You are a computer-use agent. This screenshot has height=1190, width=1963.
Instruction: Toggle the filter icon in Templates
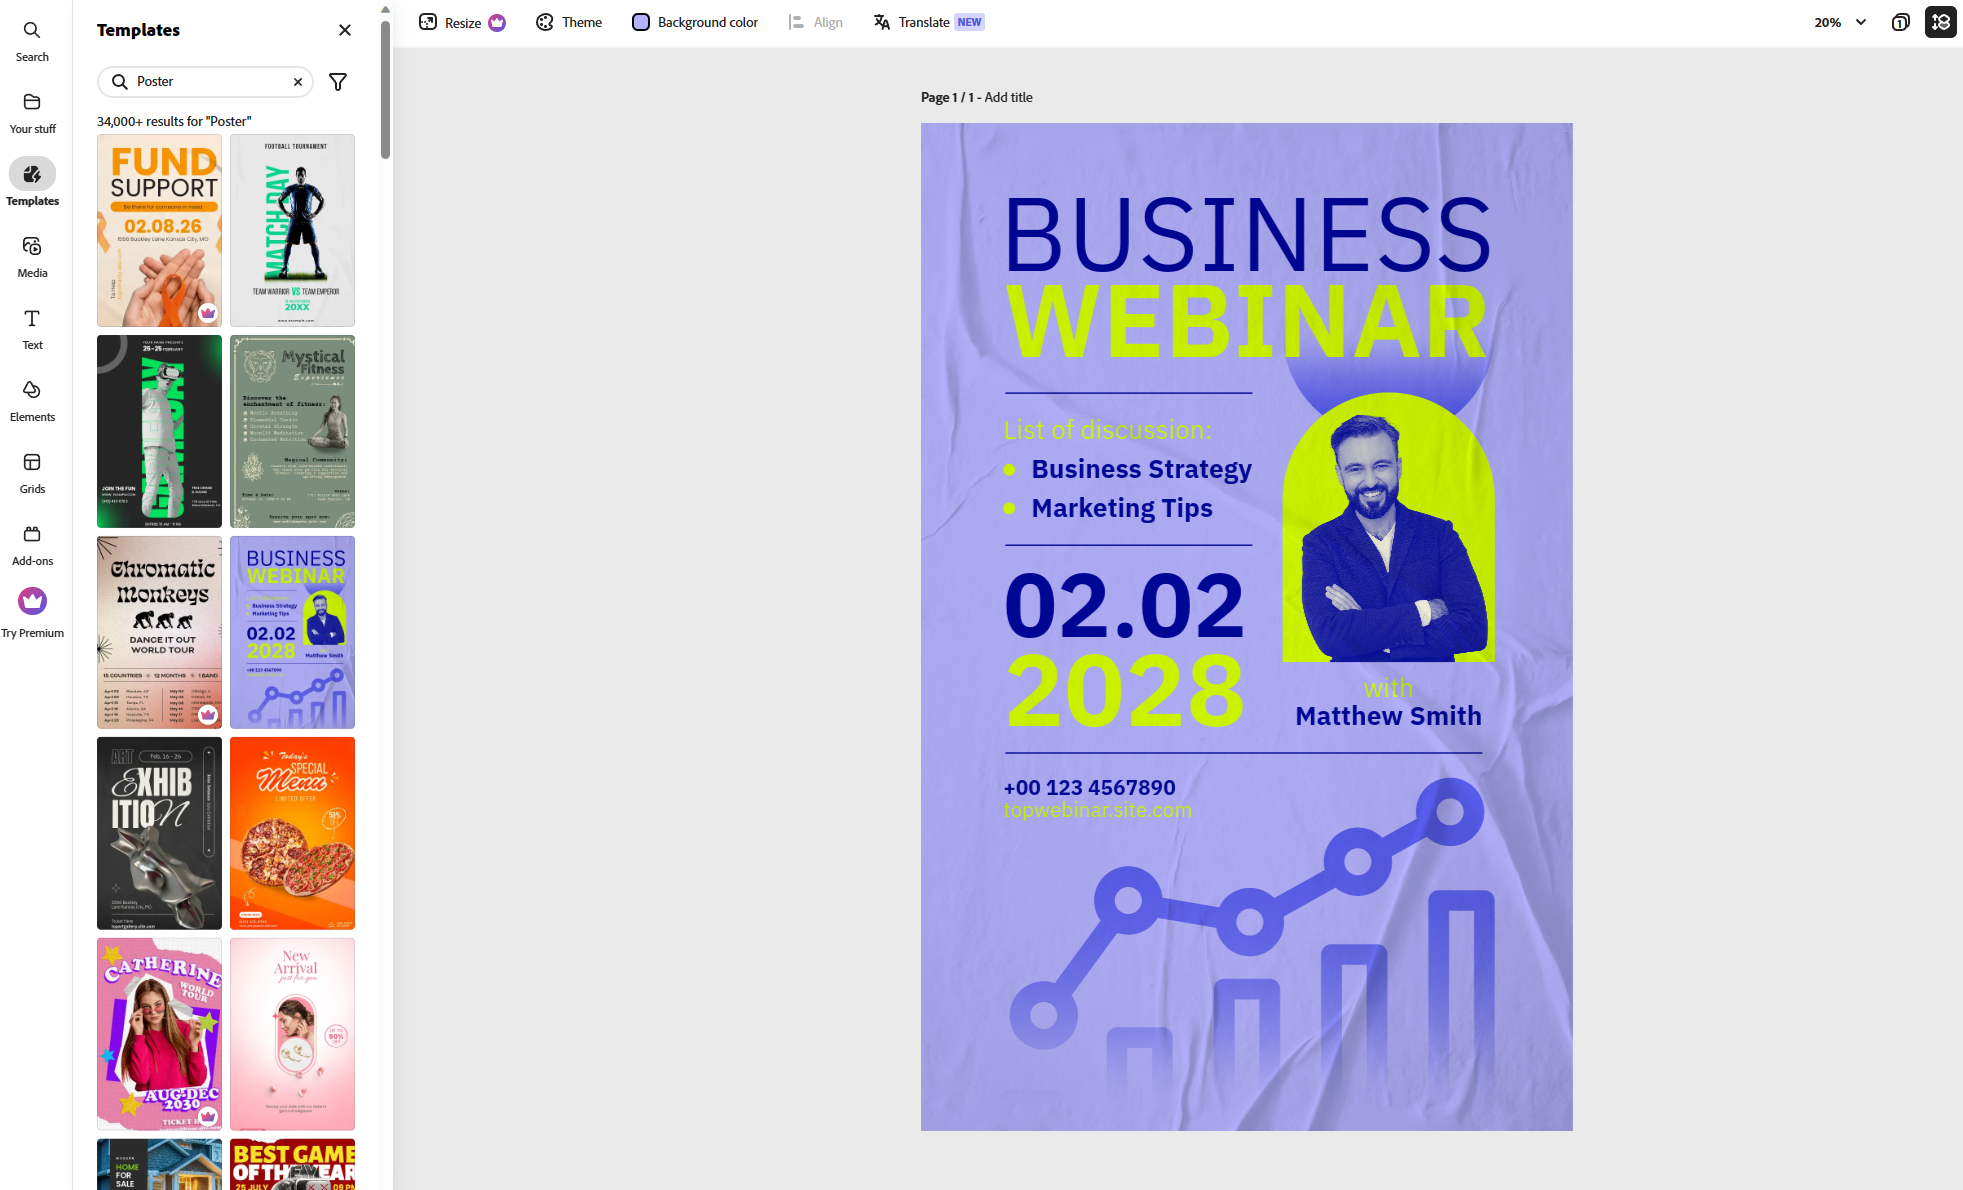coord(338,81)
